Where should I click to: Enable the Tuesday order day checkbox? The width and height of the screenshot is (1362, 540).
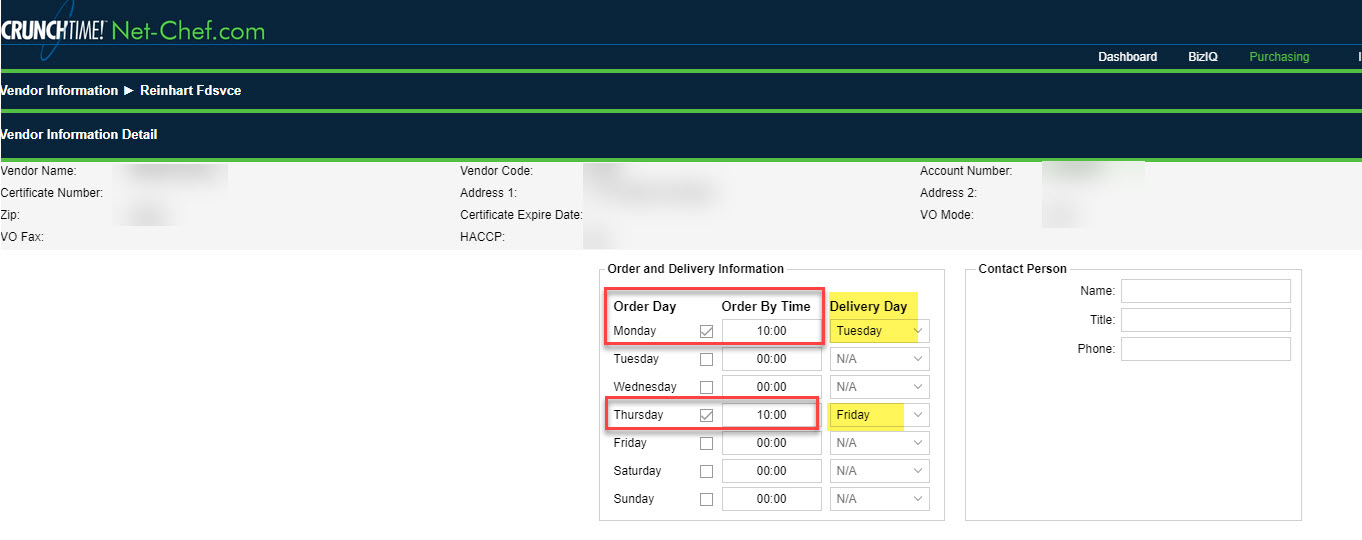pos(707,359)
